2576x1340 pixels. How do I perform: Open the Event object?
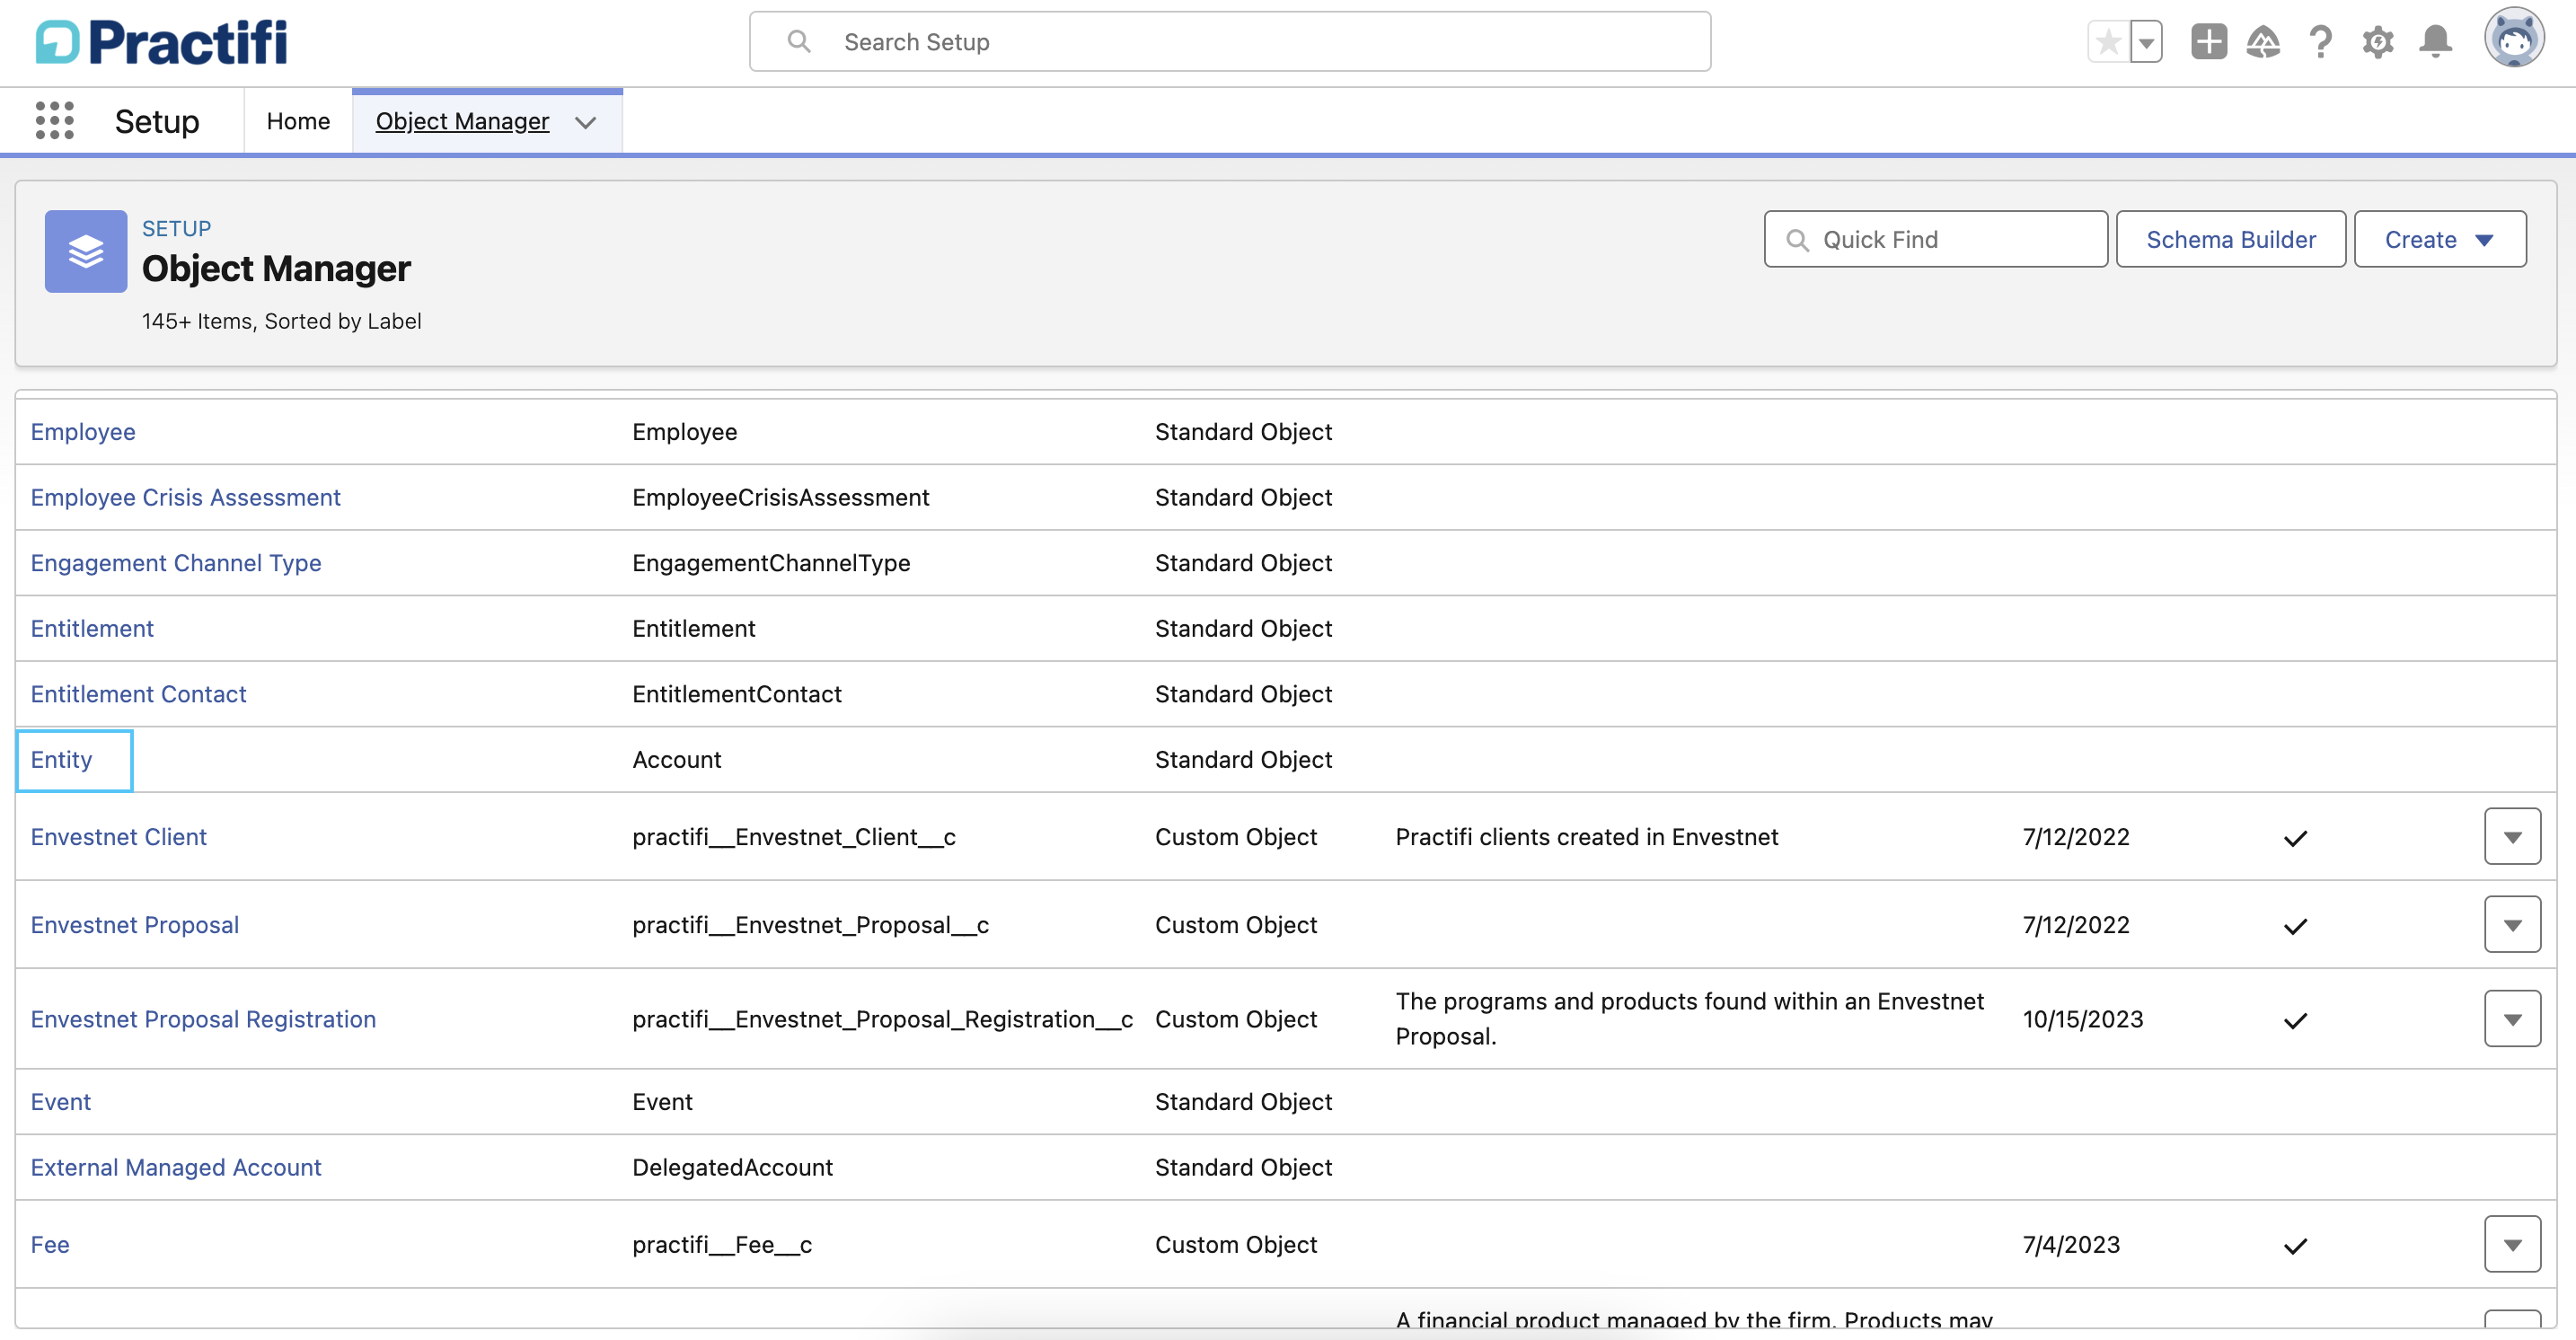click(60, 1101)
